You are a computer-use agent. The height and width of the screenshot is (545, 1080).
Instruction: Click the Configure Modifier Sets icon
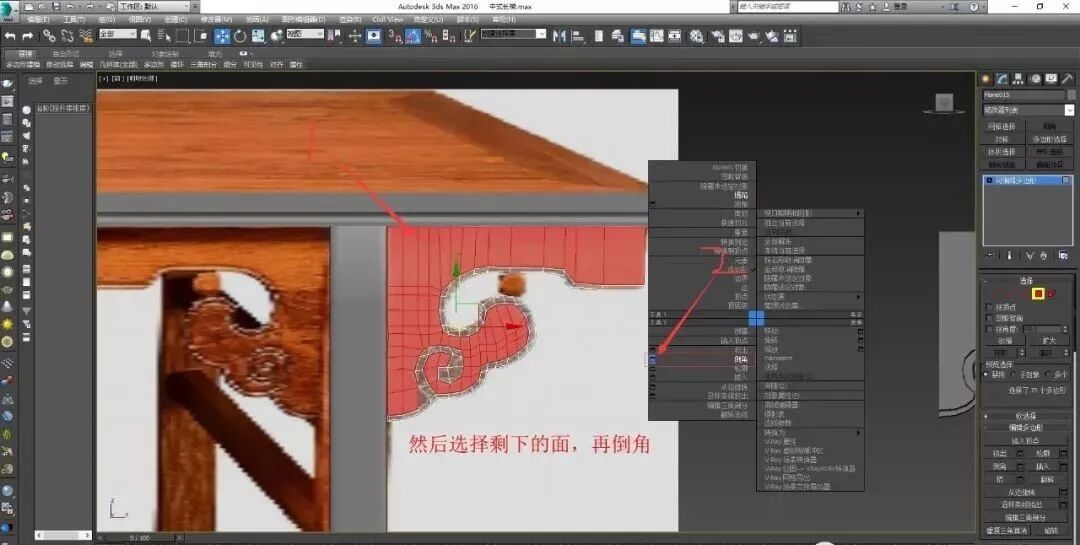coord(1063,255)
